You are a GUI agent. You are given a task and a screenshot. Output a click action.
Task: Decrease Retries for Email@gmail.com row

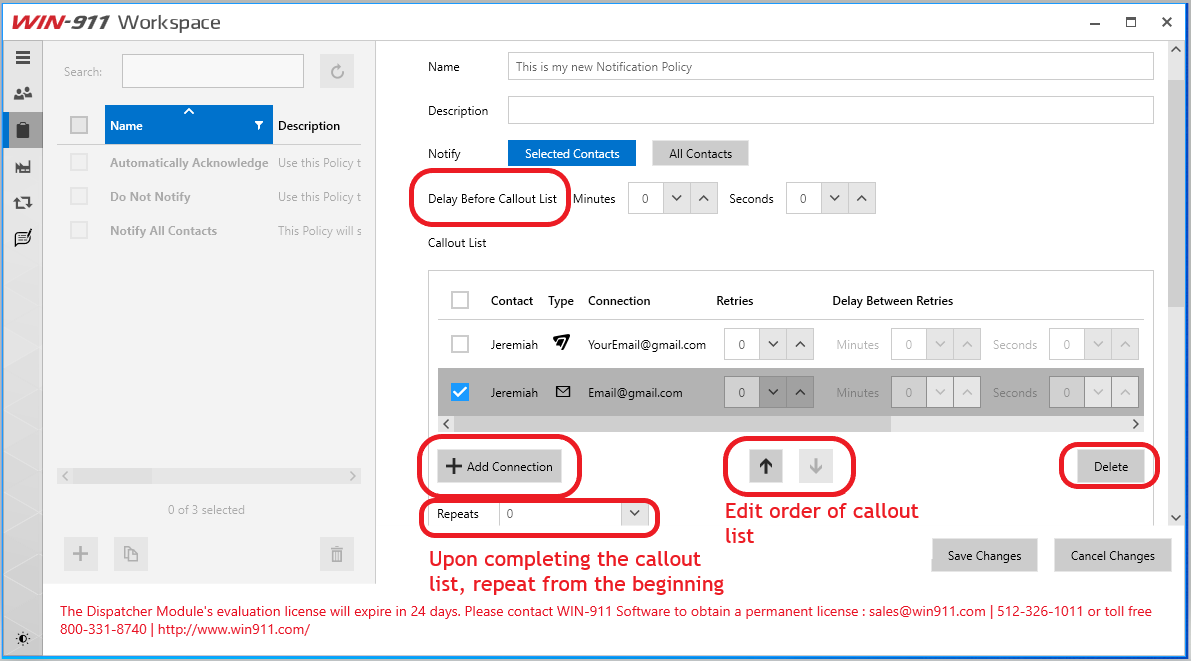click(773, 392)
